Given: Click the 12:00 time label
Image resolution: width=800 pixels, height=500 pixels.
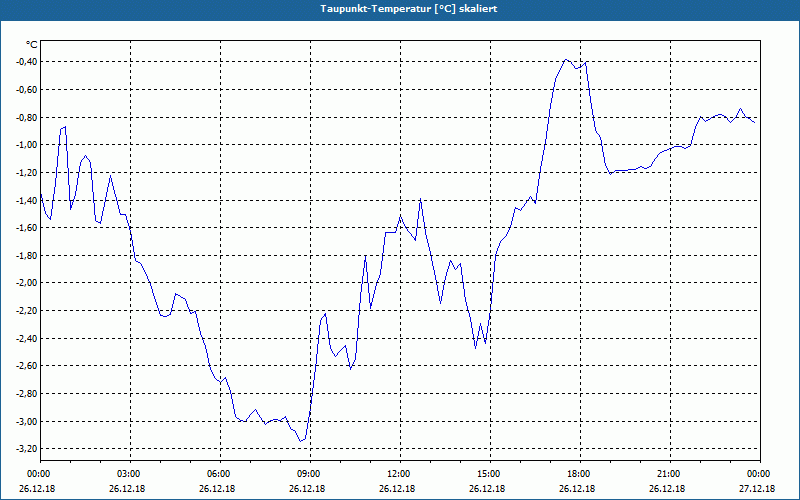Looking at the screenshot, I should [x=397, y=474].
